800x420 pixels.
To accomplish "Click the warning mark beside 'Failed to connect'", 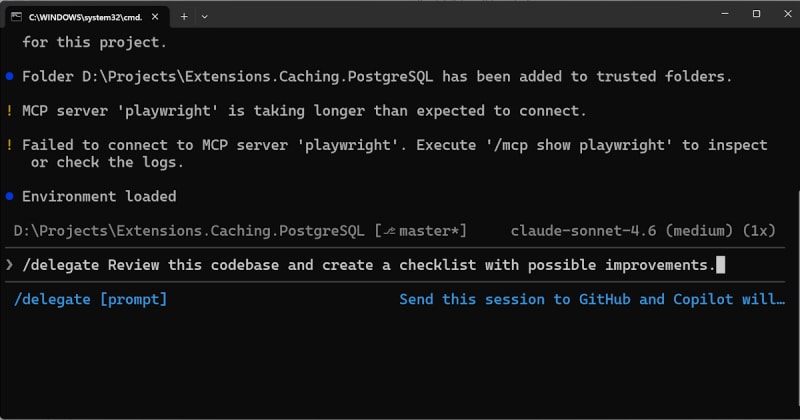I will click(x=9, y=145).
